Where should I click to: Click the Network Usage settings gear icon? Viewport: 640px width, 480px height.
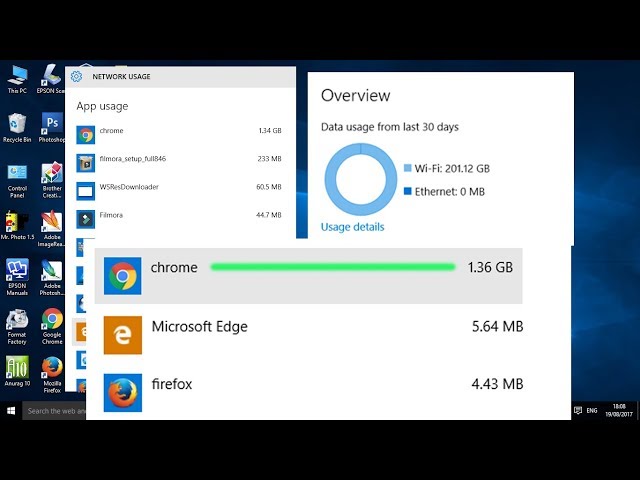76,76
